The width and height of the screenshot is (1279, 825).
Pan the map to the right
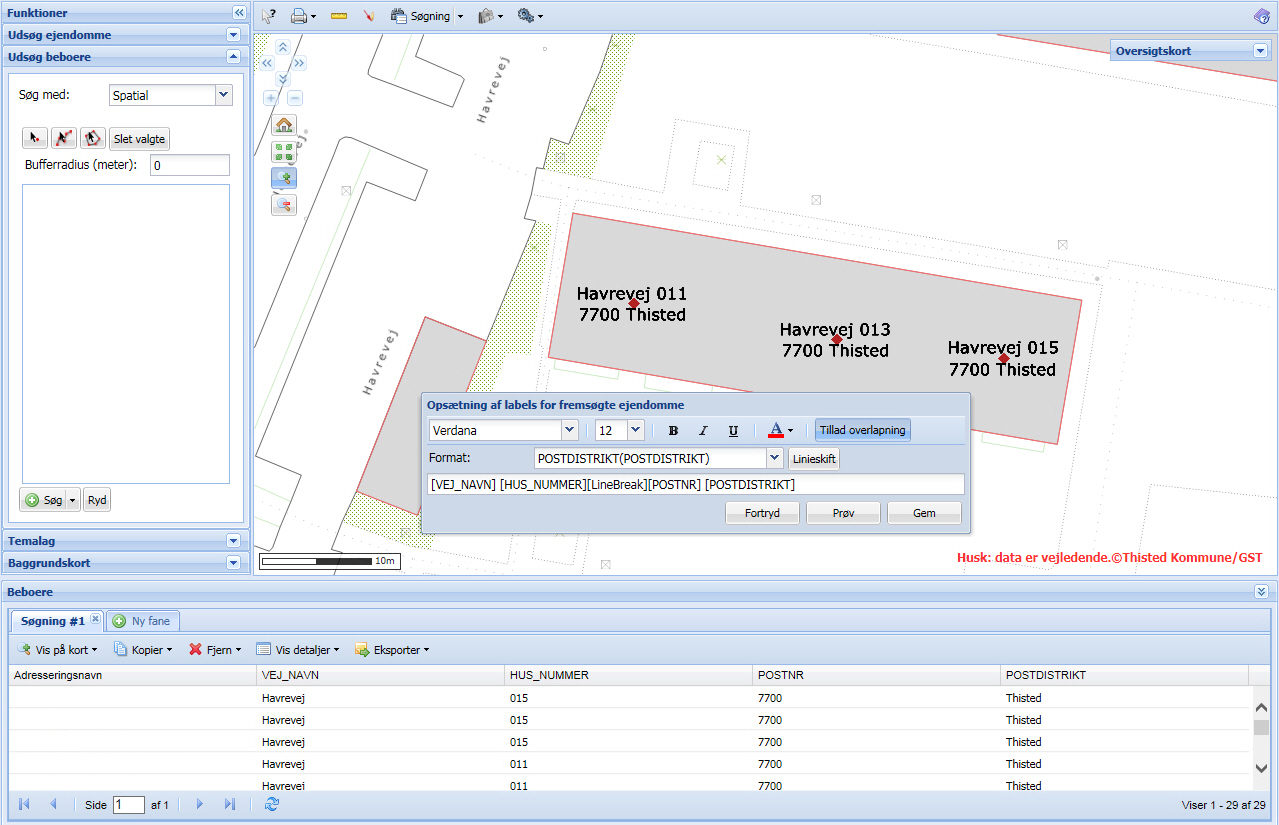click(299, 63)
